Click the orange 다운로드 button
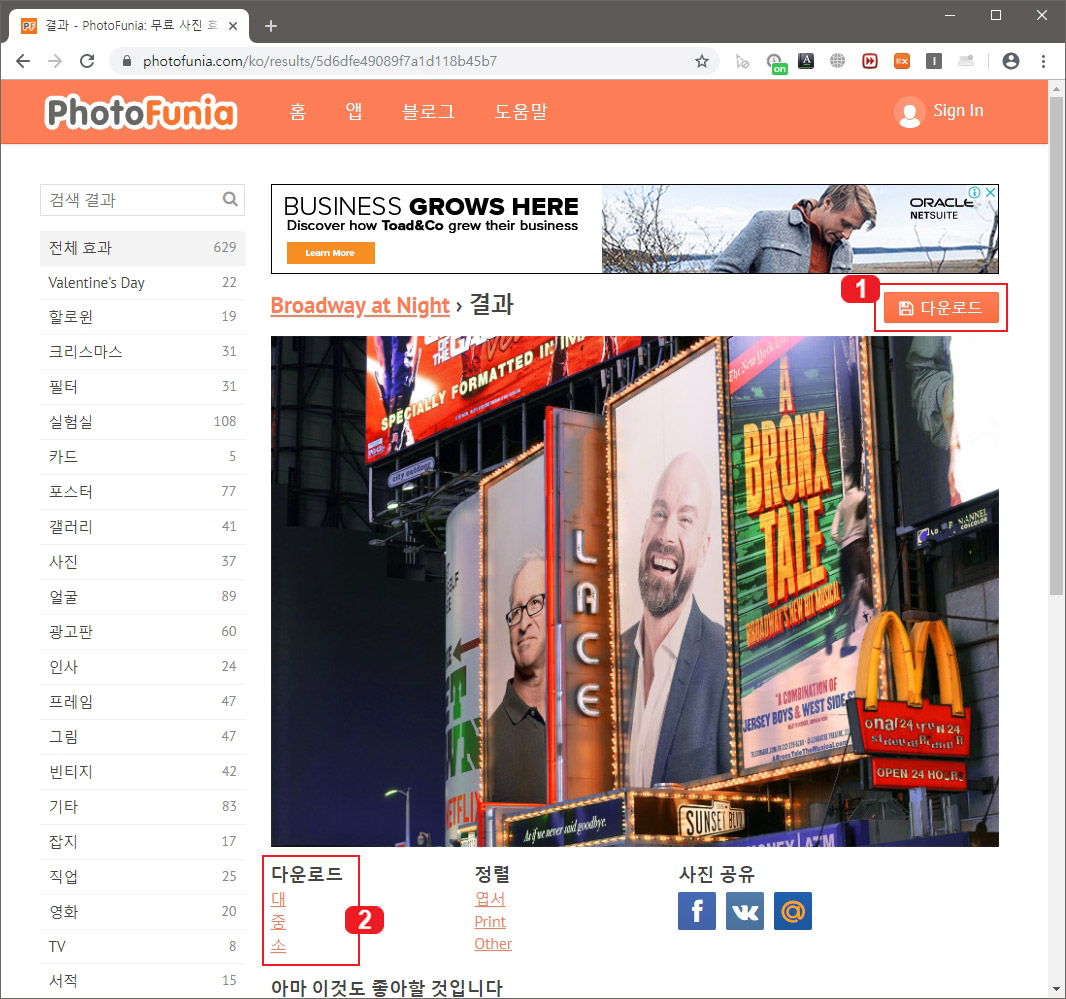The width and height of the screenshot is (1066, 999). point(941,308)
